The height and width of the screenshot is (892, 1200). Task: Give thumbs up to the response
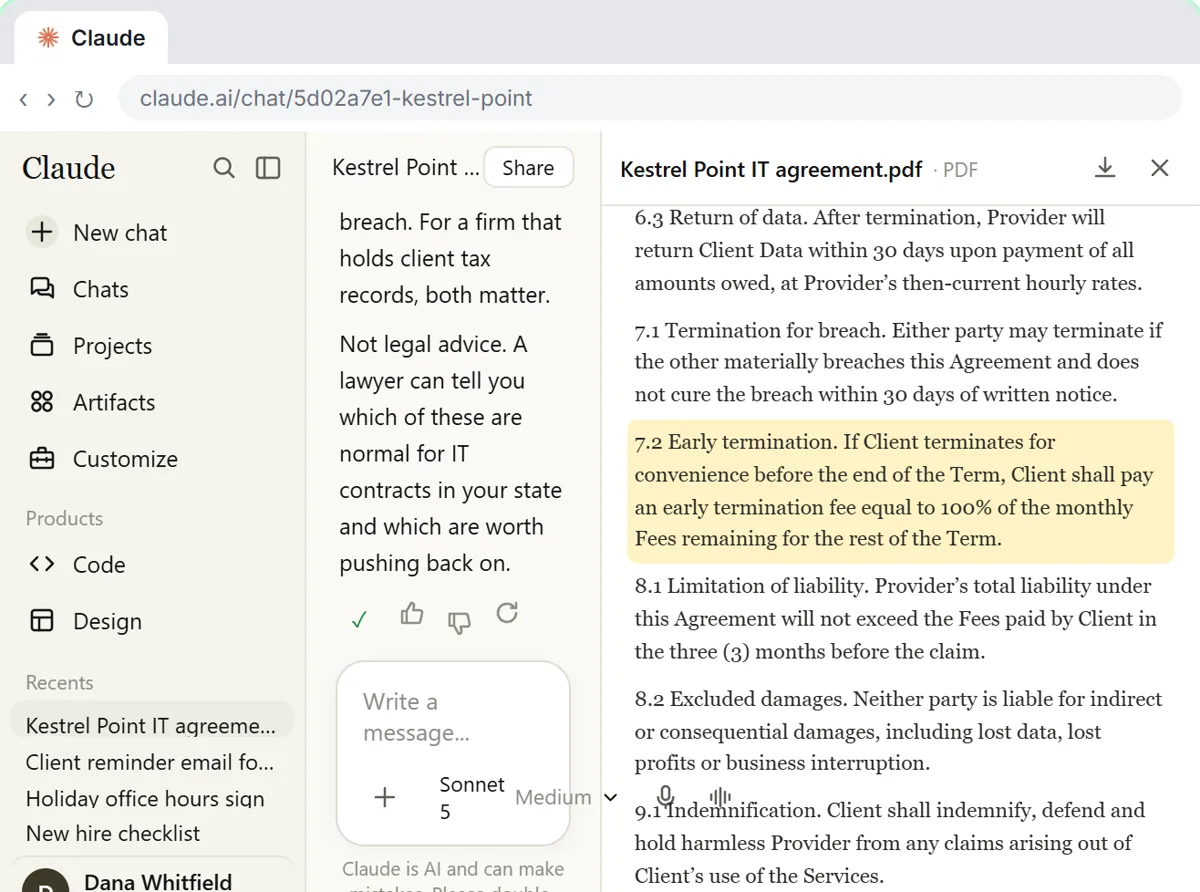click(412, 614)
